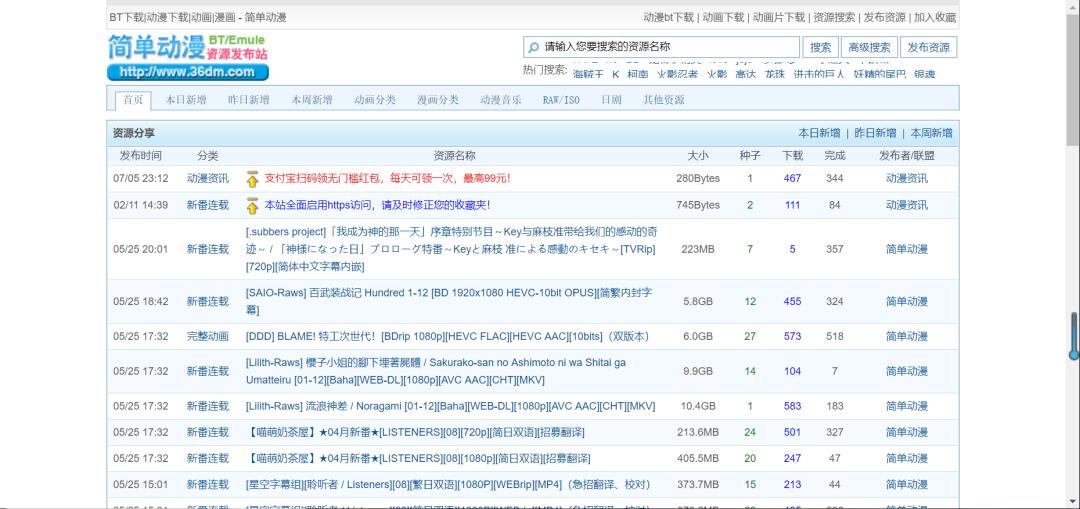The width and height of the screenshot is (1080, 509).
Task: Click pinned arrow icon beside 本站全面启用https post
Action: (x=252, y=205)
